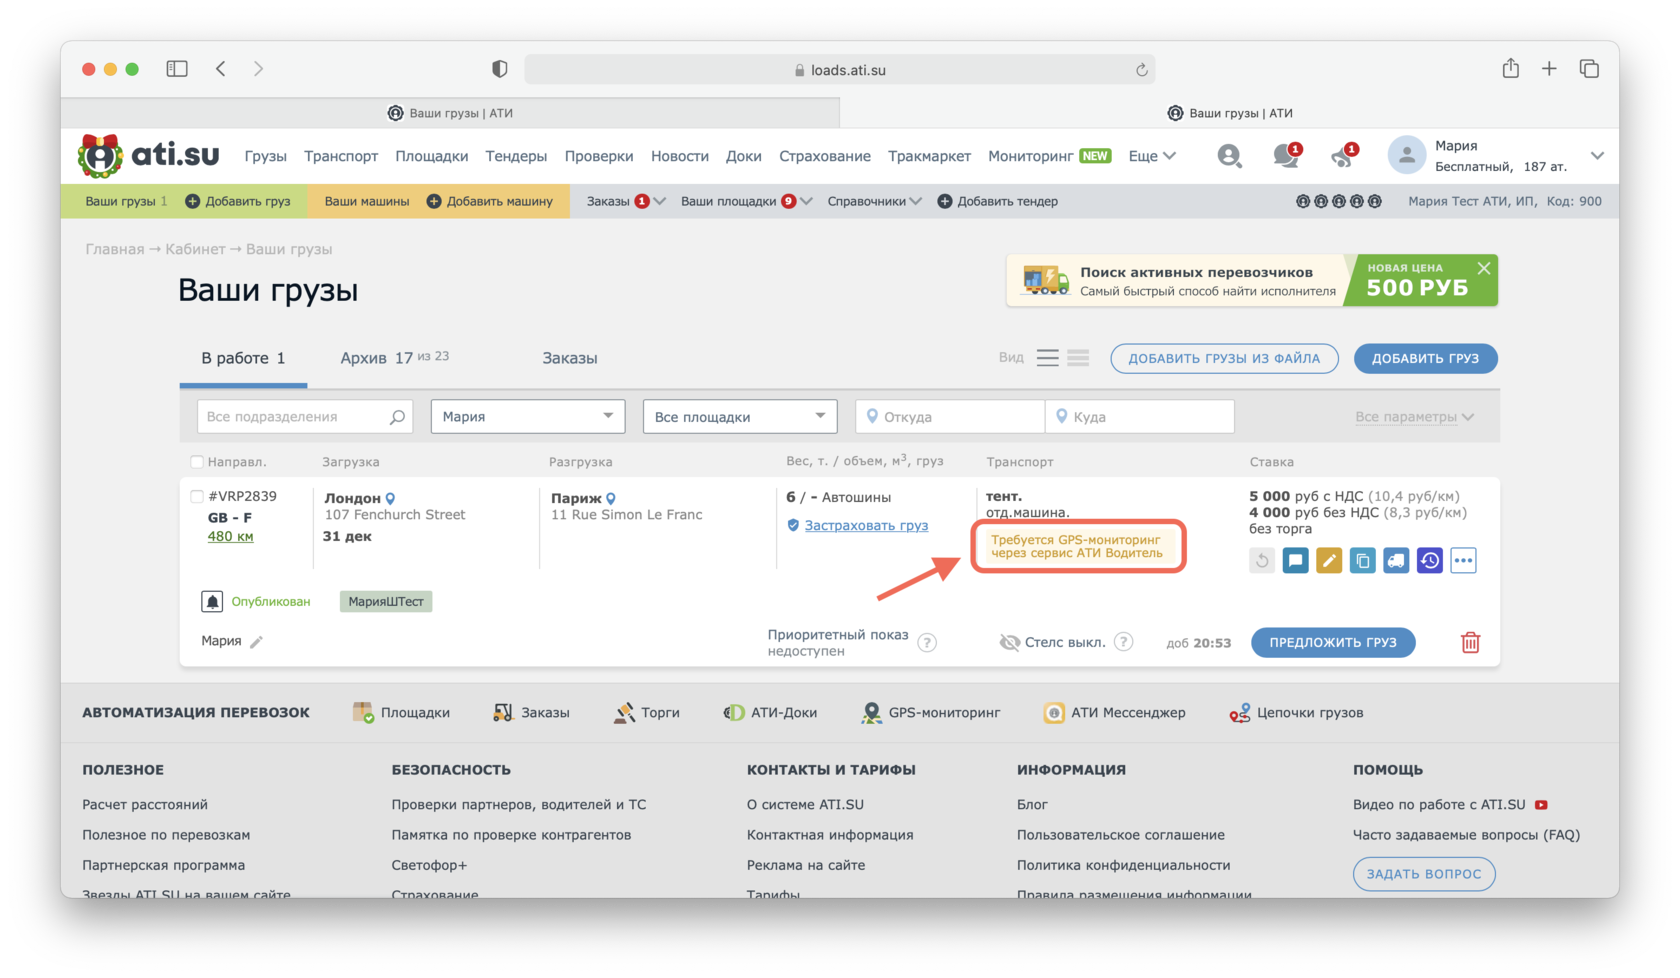The image size is (1680, 978).
Task: Click Safari back navigation arrow
Action: click(221, 69)
